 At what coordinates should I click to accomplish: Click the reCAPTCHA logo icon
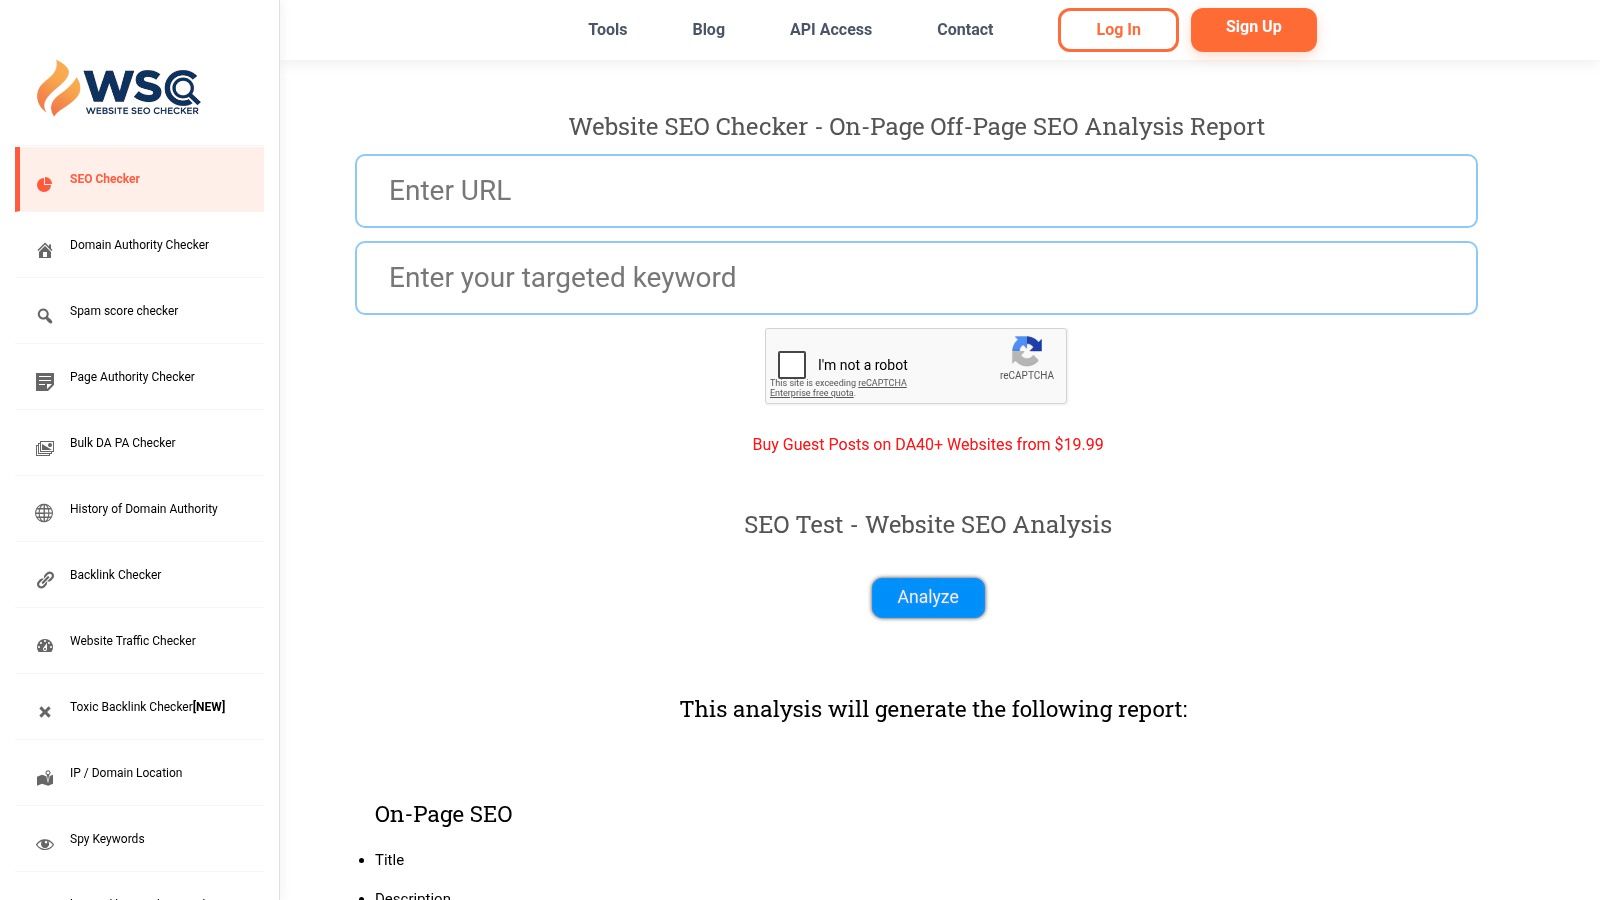(x=1027, y=351)
